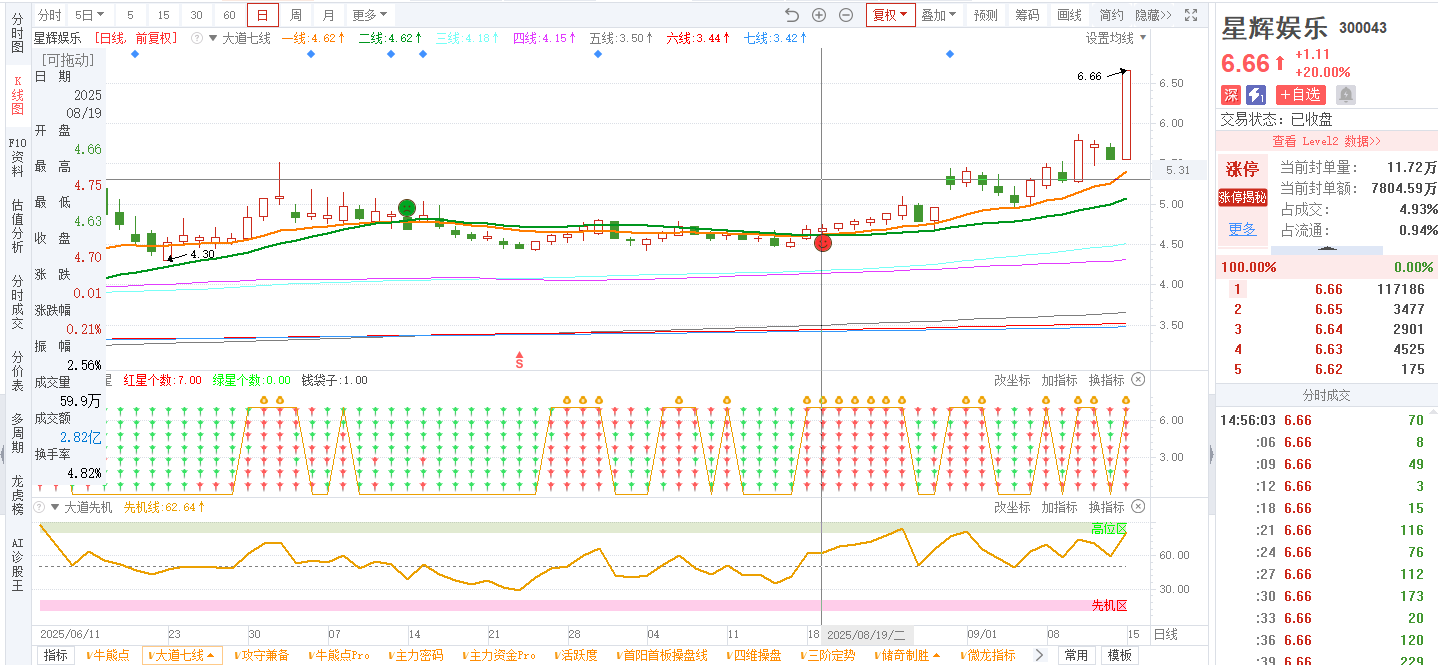Toggle the 隐藏 panel hide control
Viewport: 1438px width, 665px height.
click(1153, 15)
